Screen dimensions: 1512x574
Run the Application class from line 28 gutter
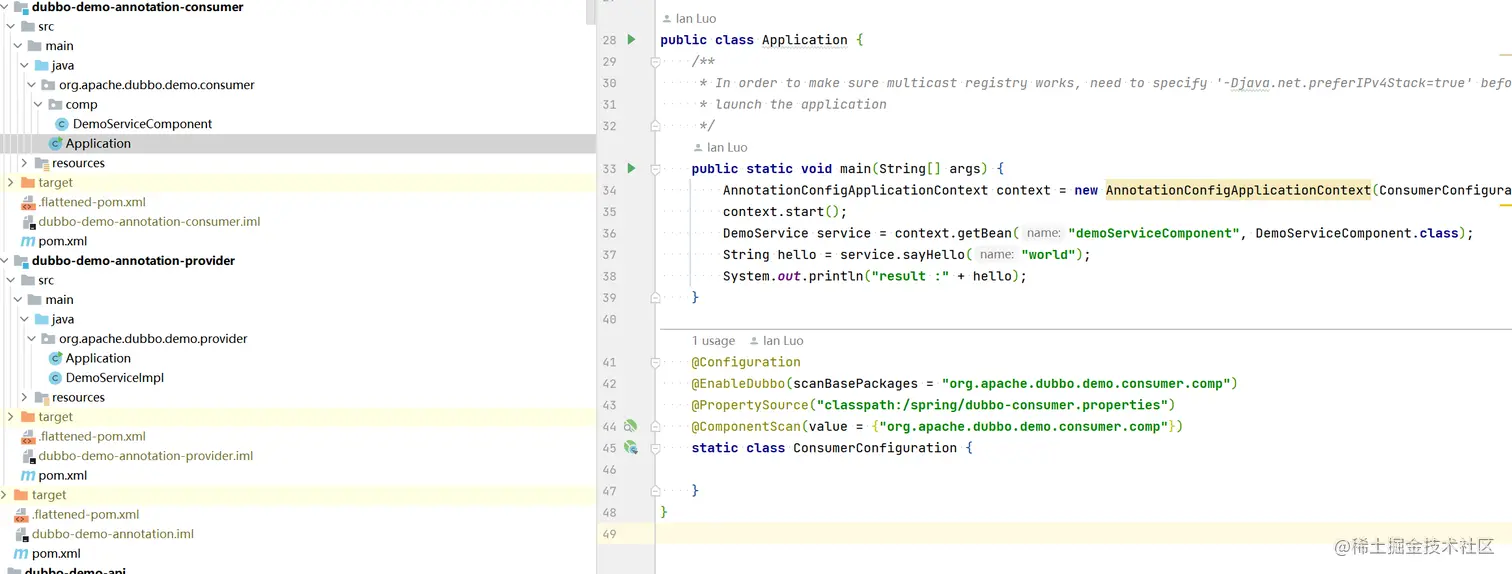click(x=631, y=40)
